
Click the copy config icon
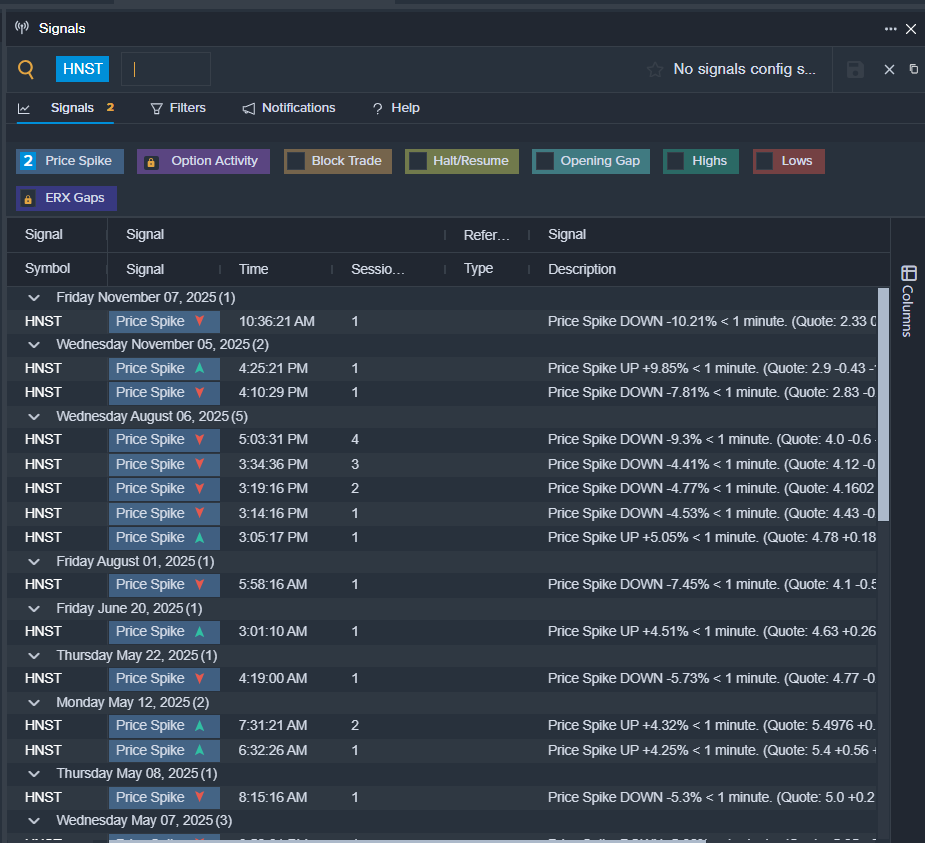pos(913,69)
